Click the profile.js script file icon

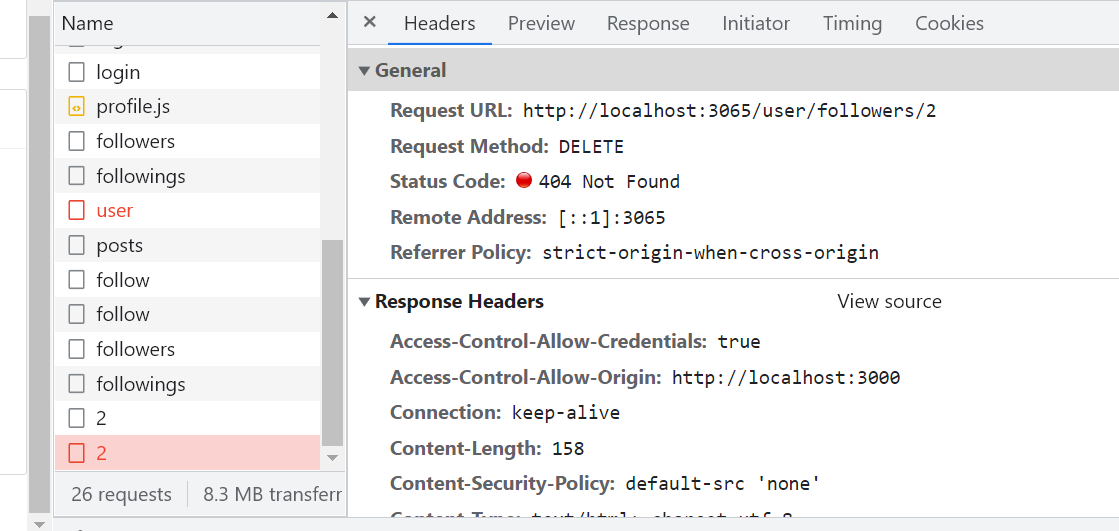click(x=76, y=106)
